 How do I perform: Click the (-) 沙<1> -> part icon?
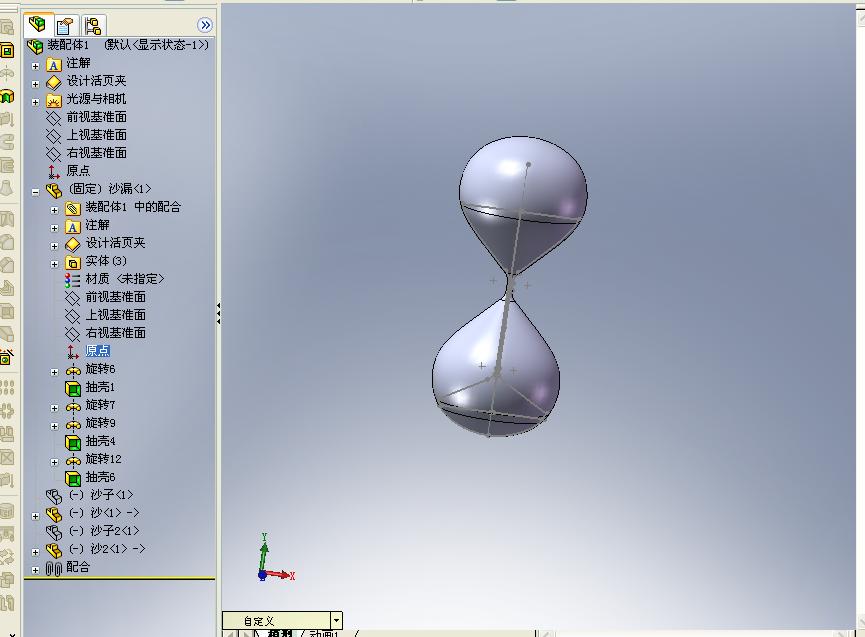(54, 515)
